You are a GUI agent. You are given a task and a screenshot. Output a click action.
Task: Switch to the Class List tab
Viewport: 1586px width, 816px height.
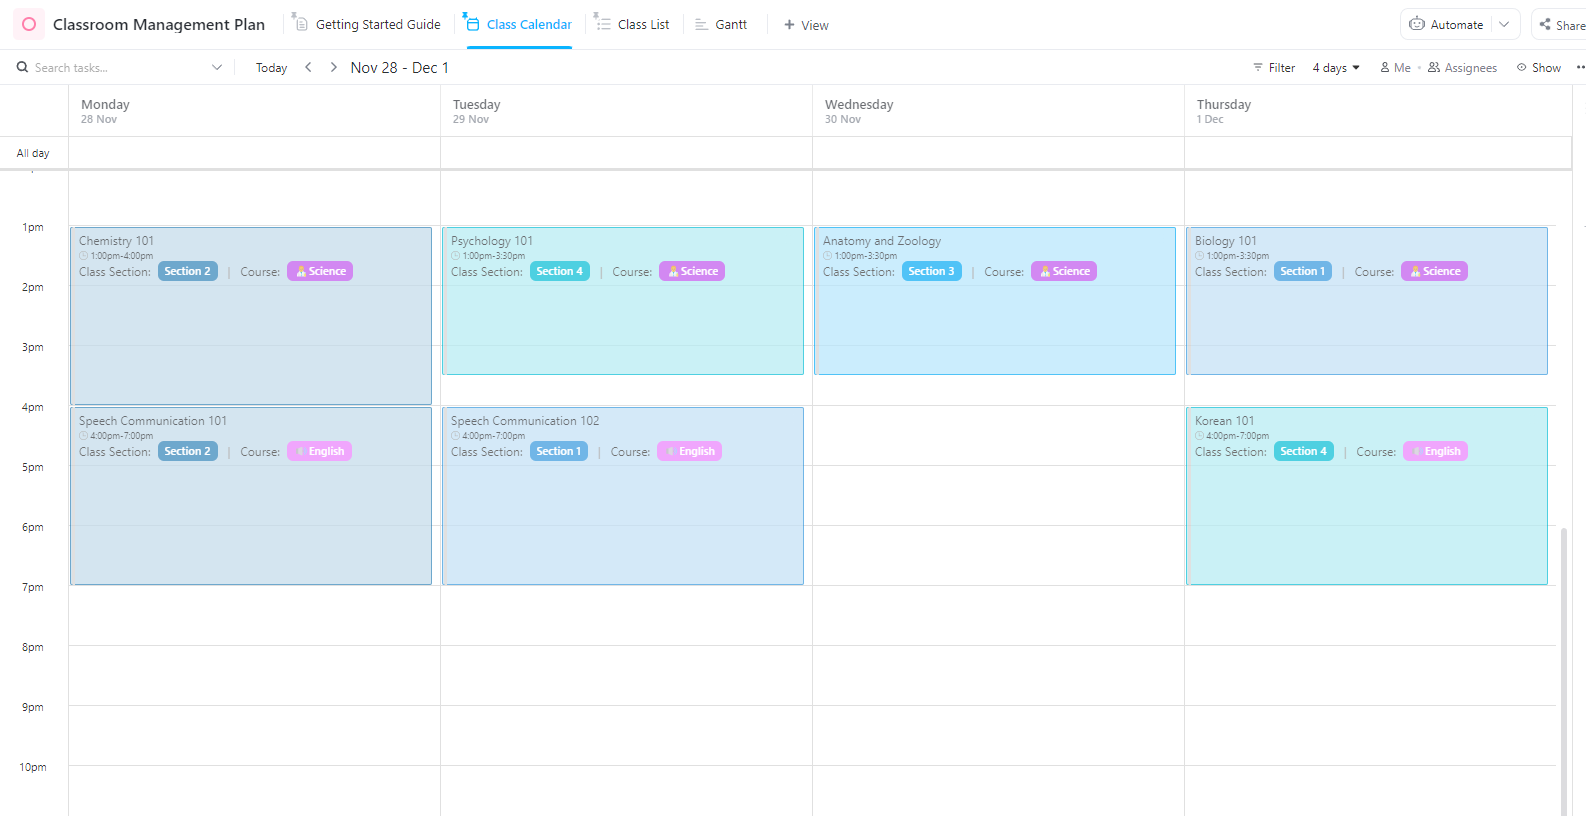(632, 24)
